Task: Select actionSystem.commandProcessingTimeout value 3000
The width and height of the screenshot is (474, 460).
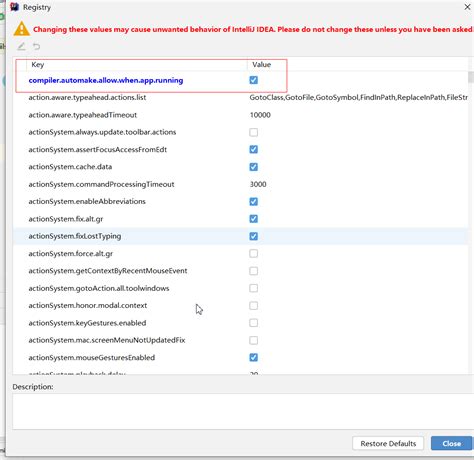Action: (x=258, y=184)
